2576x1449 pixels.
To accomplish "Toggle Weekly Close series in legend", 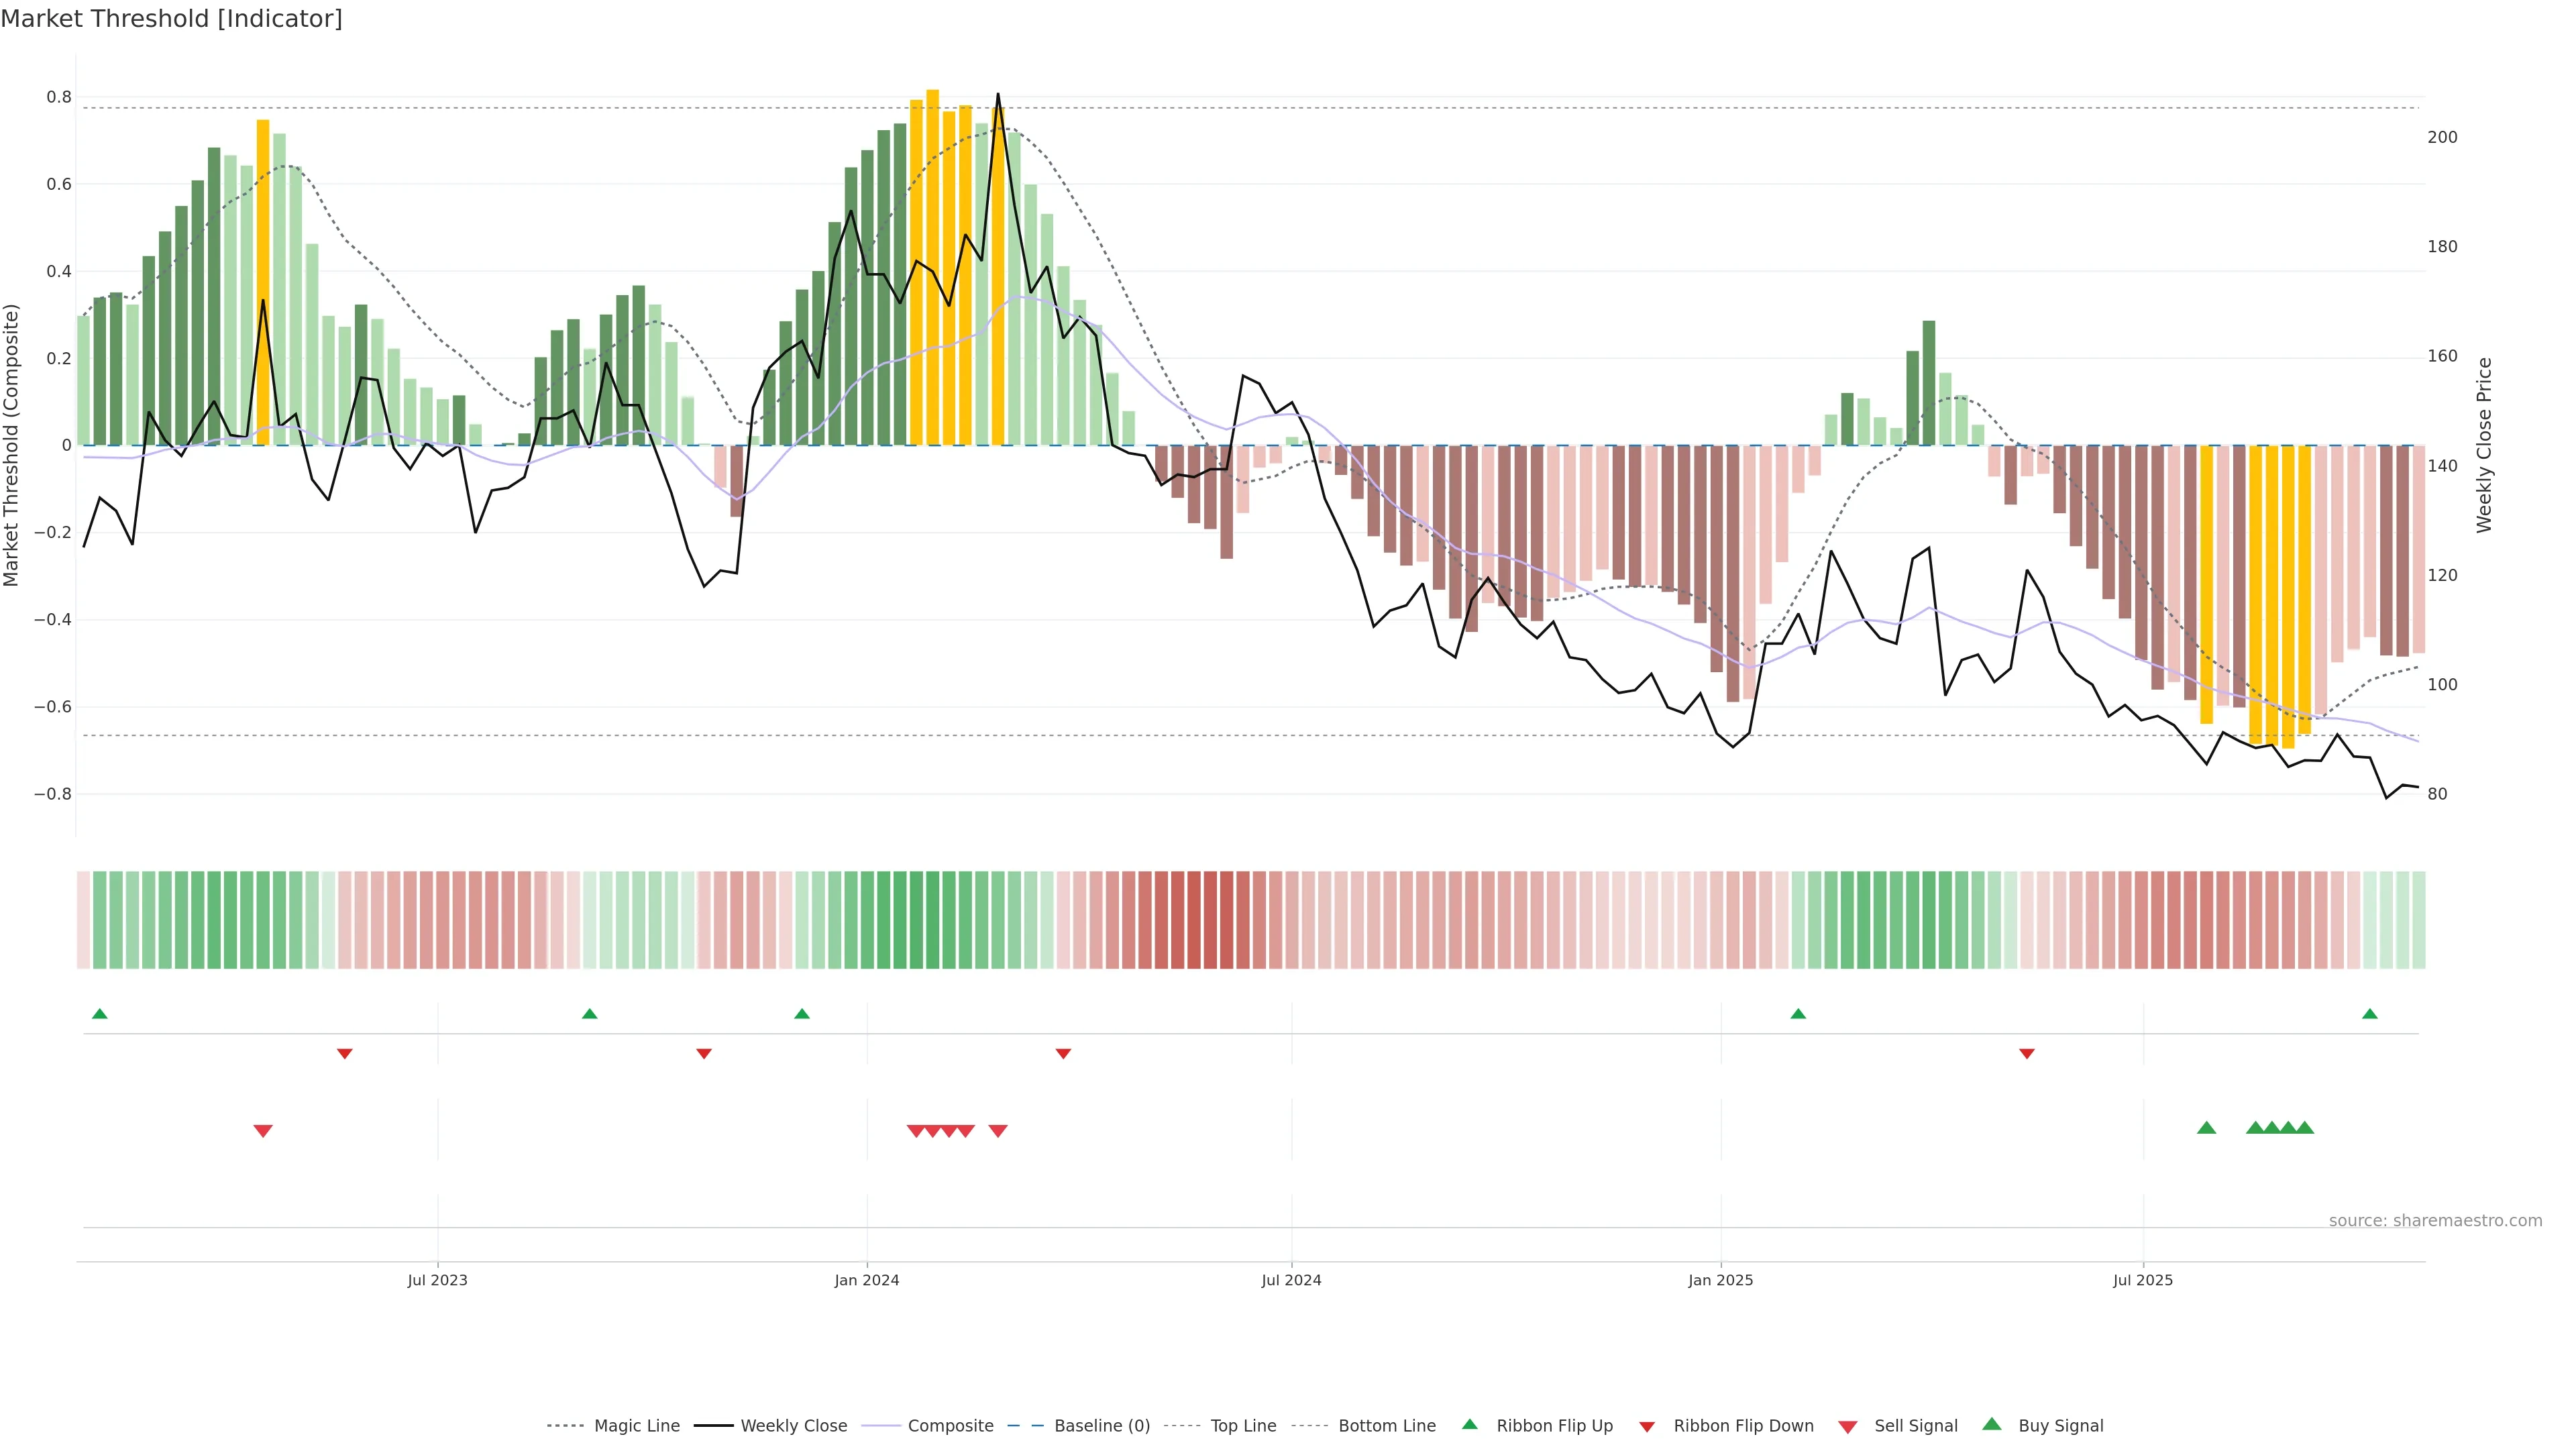I will [x=793, y=1426].
